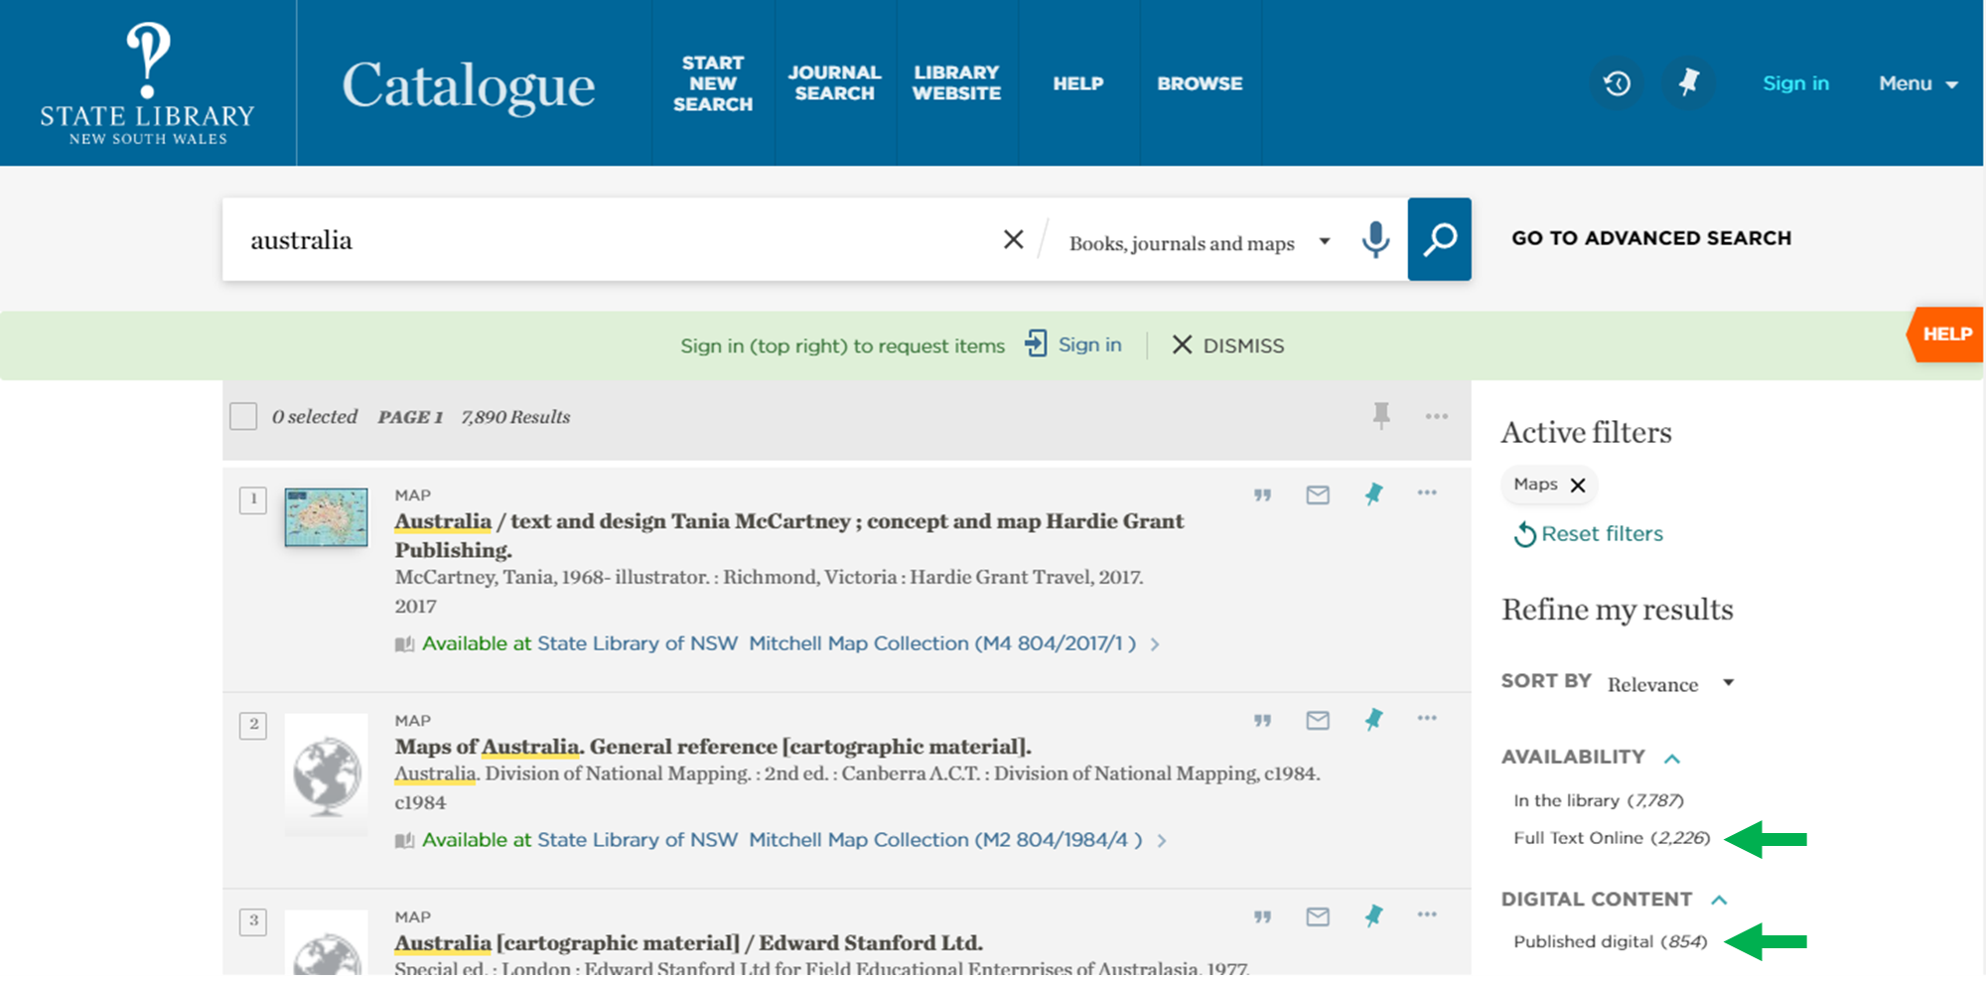The image size is (1986, 981).
Task: Open pinned records using the top pin icon
Action: (1689, 84)
